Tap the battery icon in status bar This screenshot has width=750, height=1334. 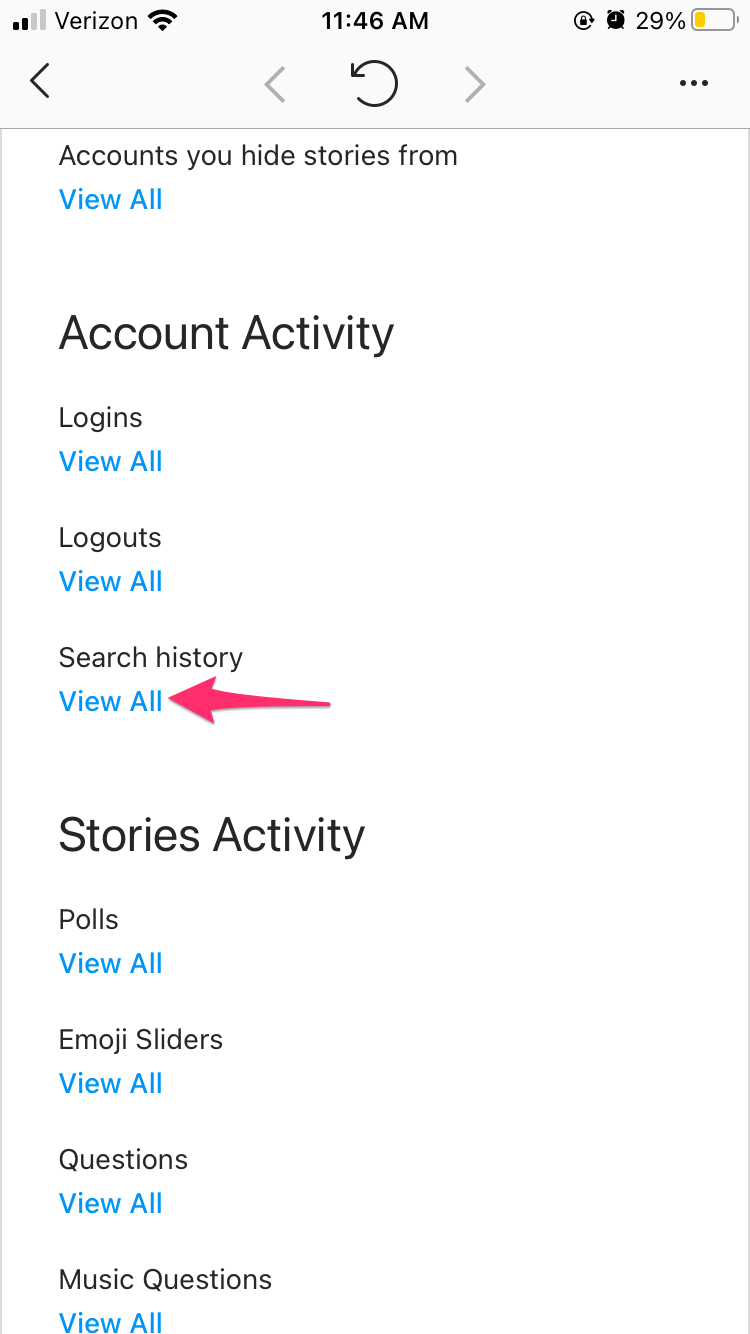pyautogui.click(x=714, y=21)
